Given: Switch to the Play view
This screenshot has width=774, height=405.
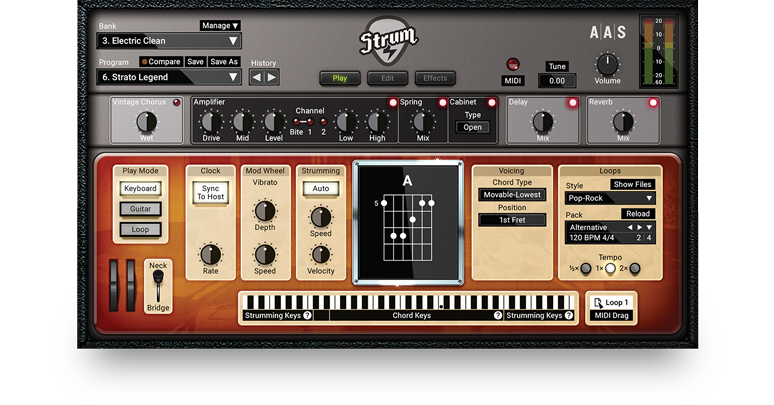Looking at the screenshot, I should [x=340, y=78].
